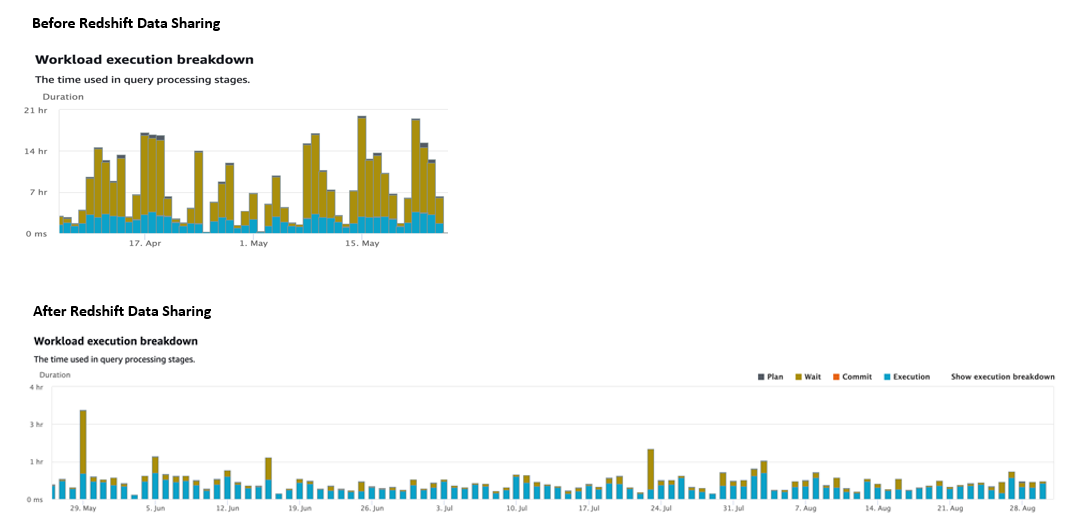Click the Duration label of the Before chart

pos(63,96)
